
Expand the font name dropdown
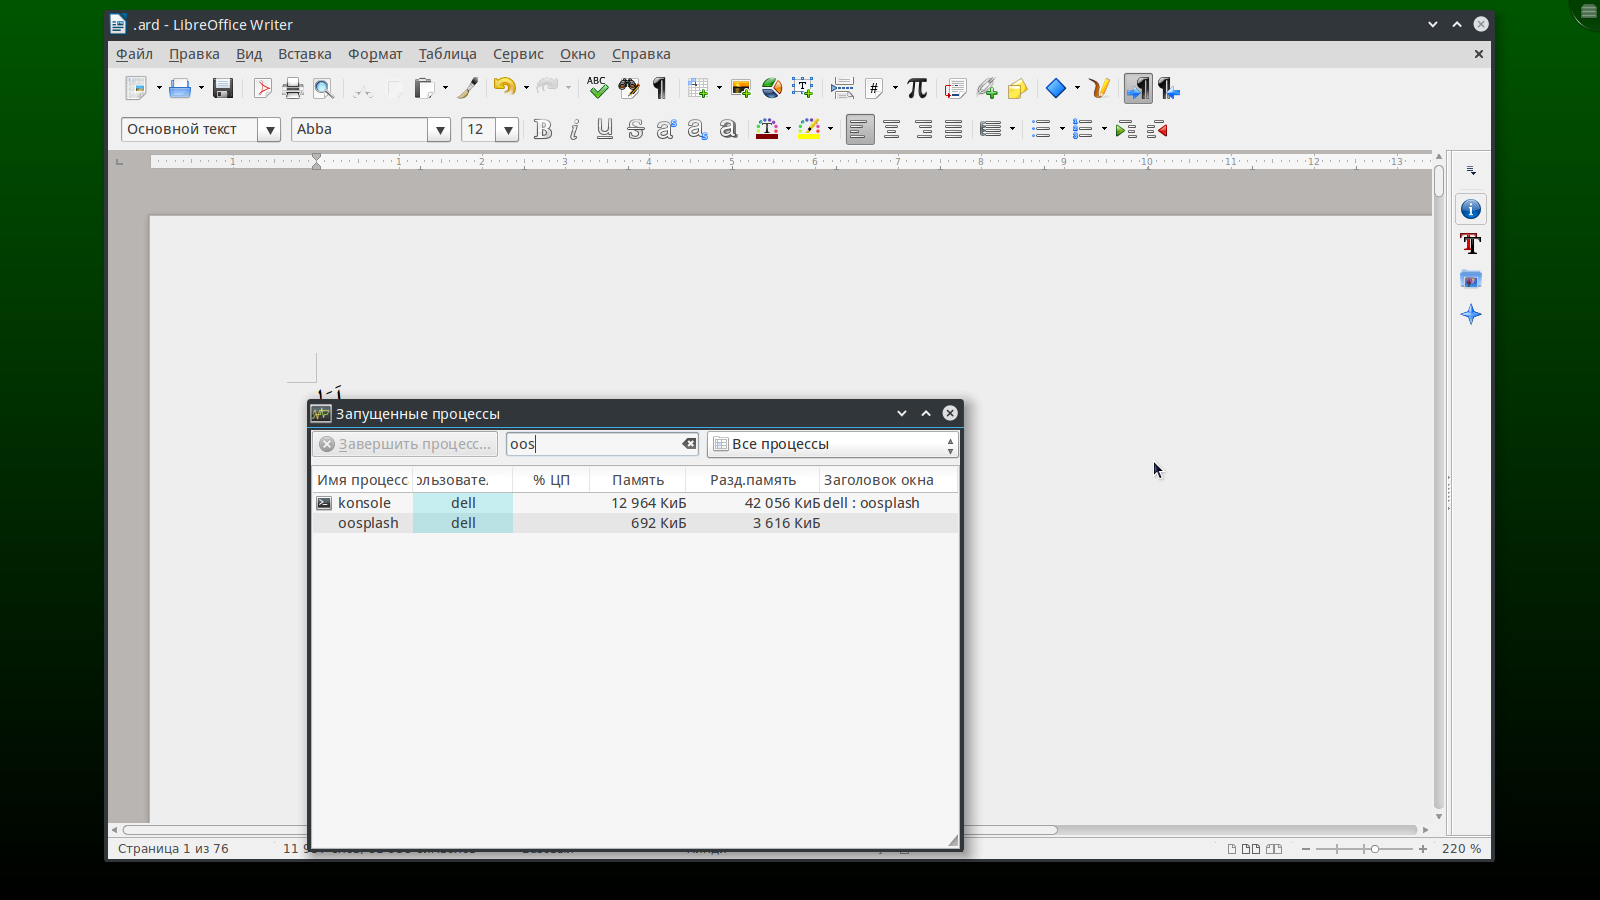tap(439, 129)
